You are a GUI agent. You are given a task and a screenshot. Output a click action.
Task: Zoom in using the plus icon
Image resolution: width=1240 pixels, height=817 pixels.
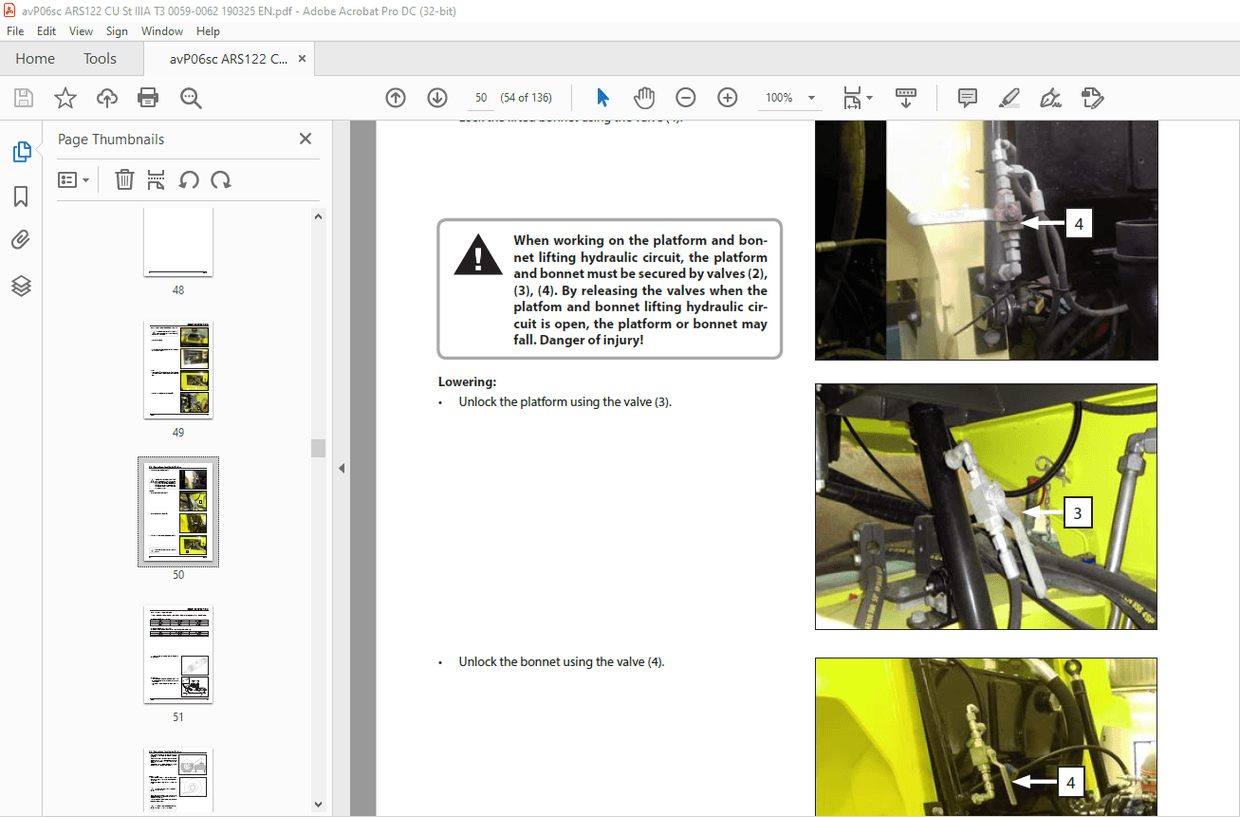(x=727, y=97)
